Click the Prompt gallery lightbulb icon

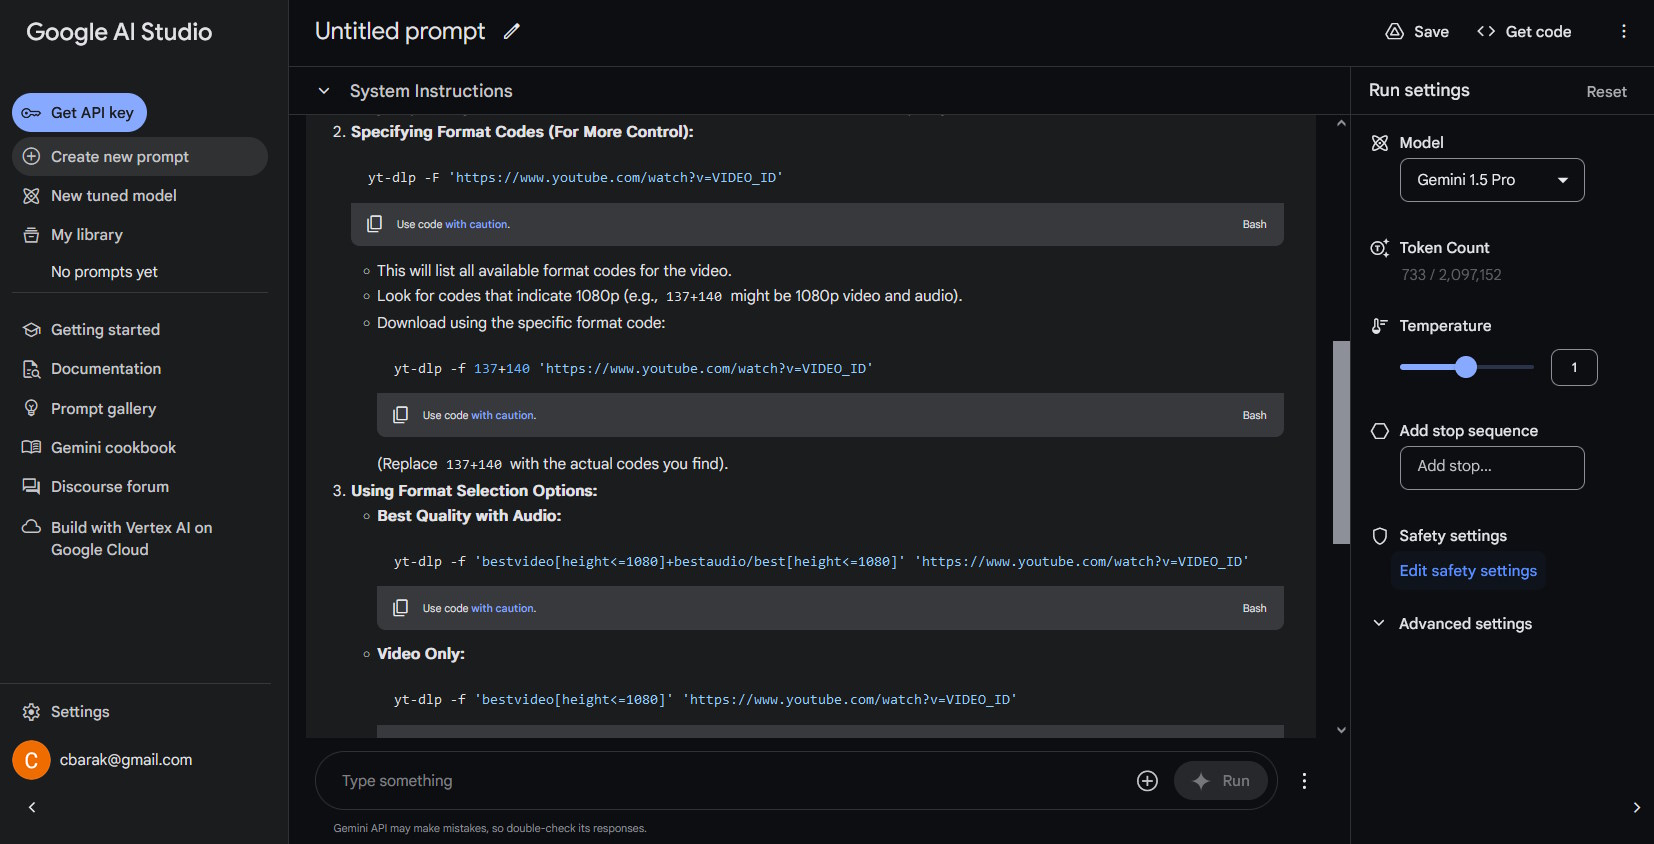click(31, 408)
